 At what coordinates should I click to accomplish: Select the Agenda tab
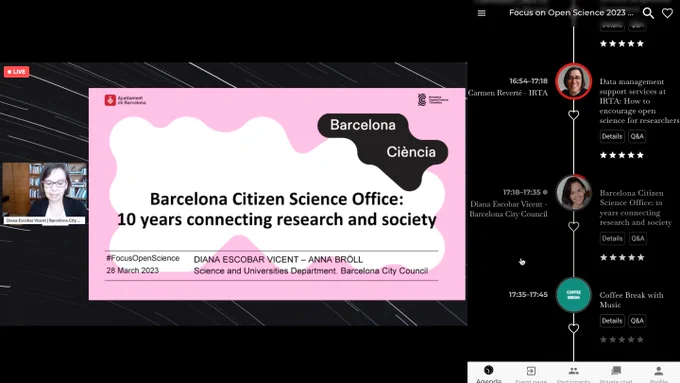(489, 374)
